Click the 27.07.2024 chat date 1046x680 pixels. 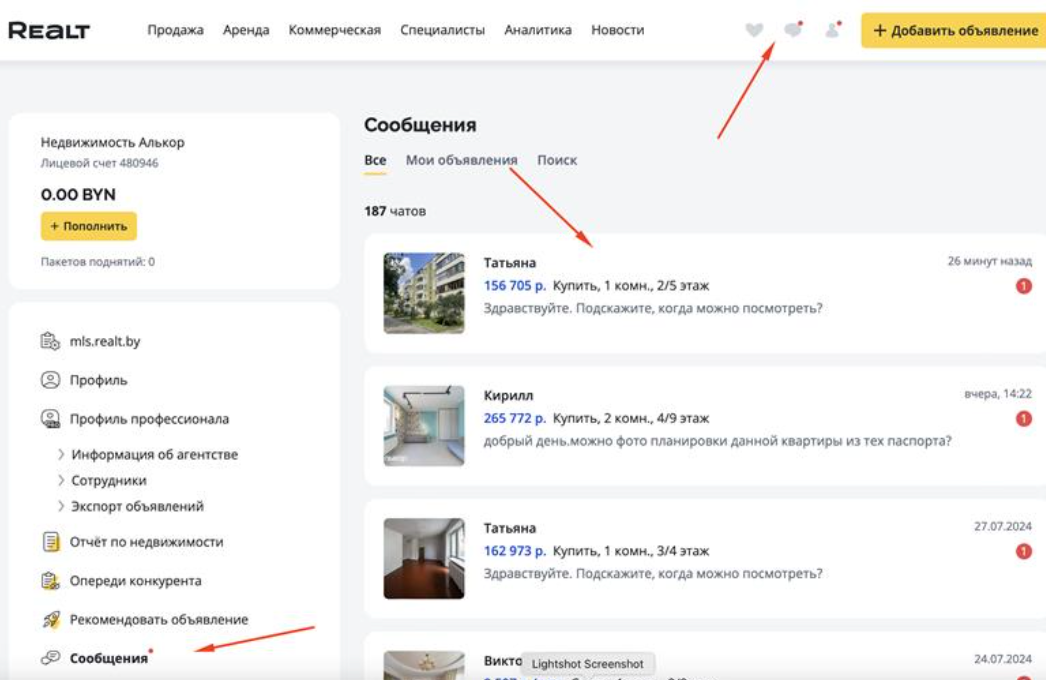[x=1003, y=527]
